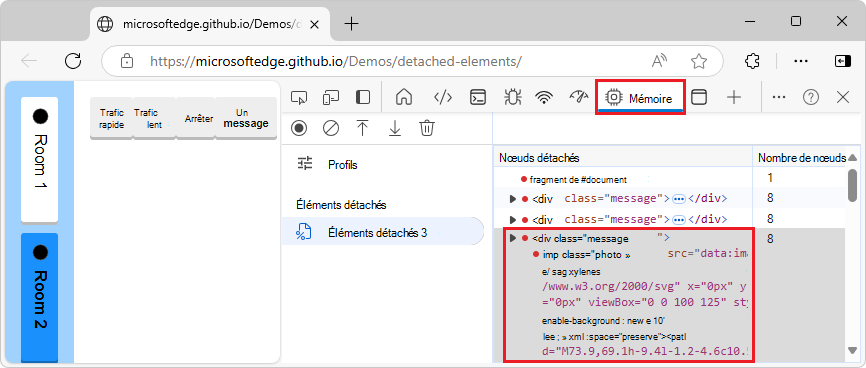Viewport: 866px width, 368px height.
Task: Click the Inspect element tool icon
Action: 299,98
